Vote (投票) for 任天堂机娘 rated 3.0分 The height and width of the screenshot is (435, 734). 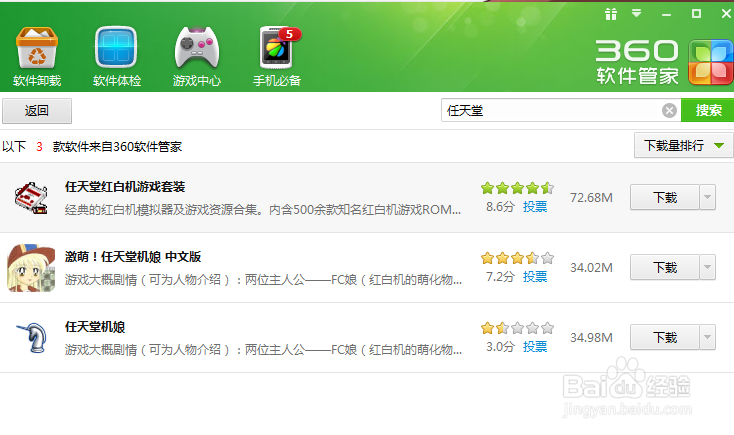(535, 347)
